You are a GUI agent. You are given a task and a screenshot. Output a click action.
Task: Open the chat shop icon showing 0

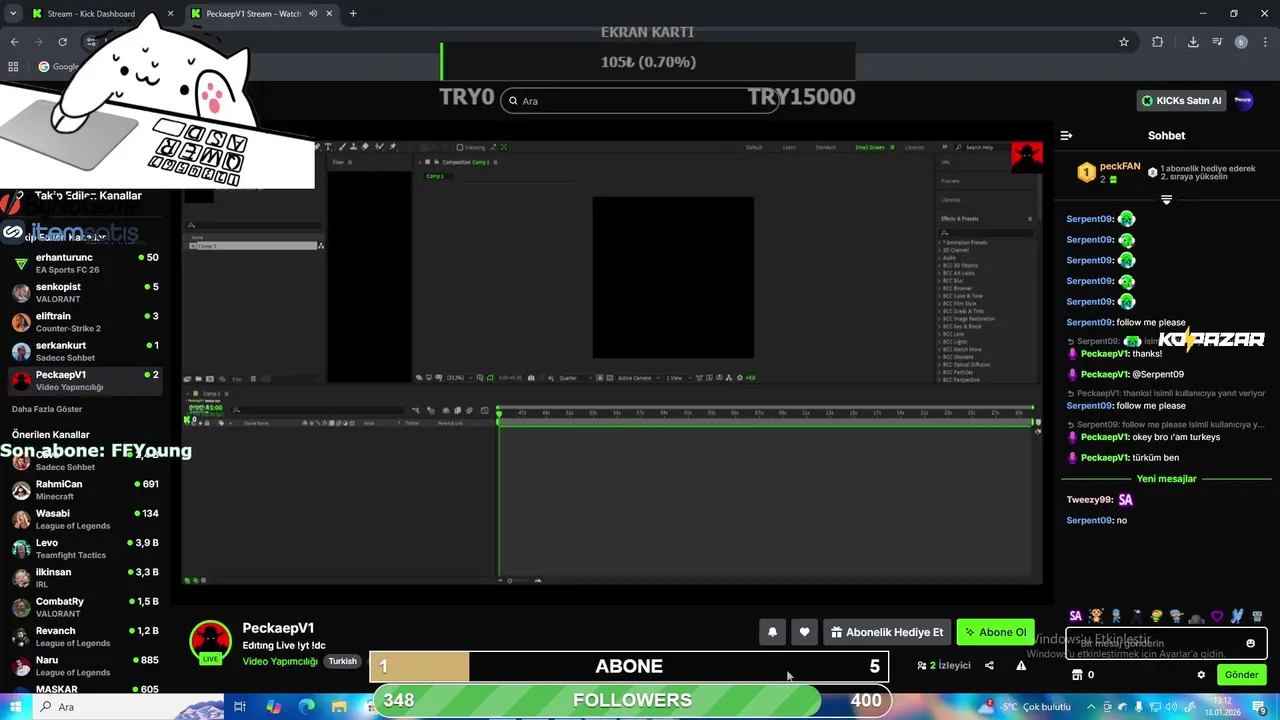click(1083, 675)
